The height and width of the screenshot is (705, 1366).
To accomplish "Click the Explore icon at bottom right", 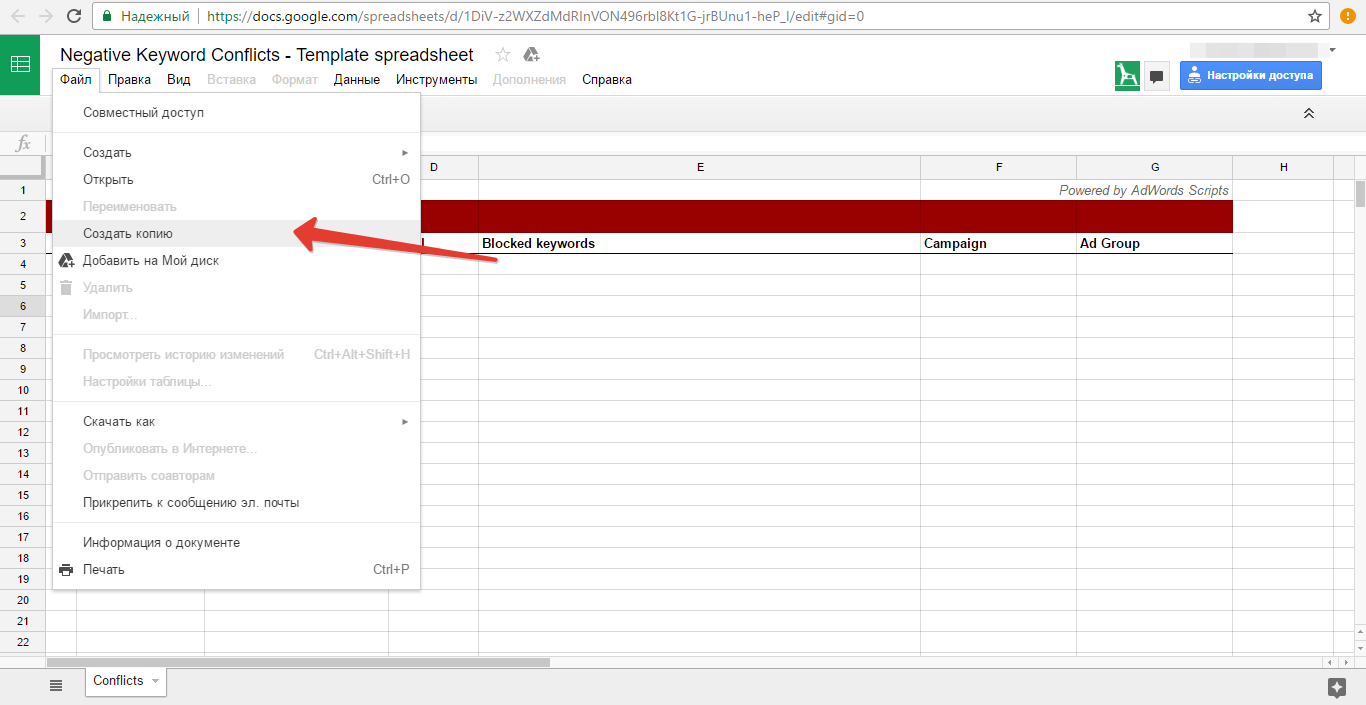I will (1336, 687).
